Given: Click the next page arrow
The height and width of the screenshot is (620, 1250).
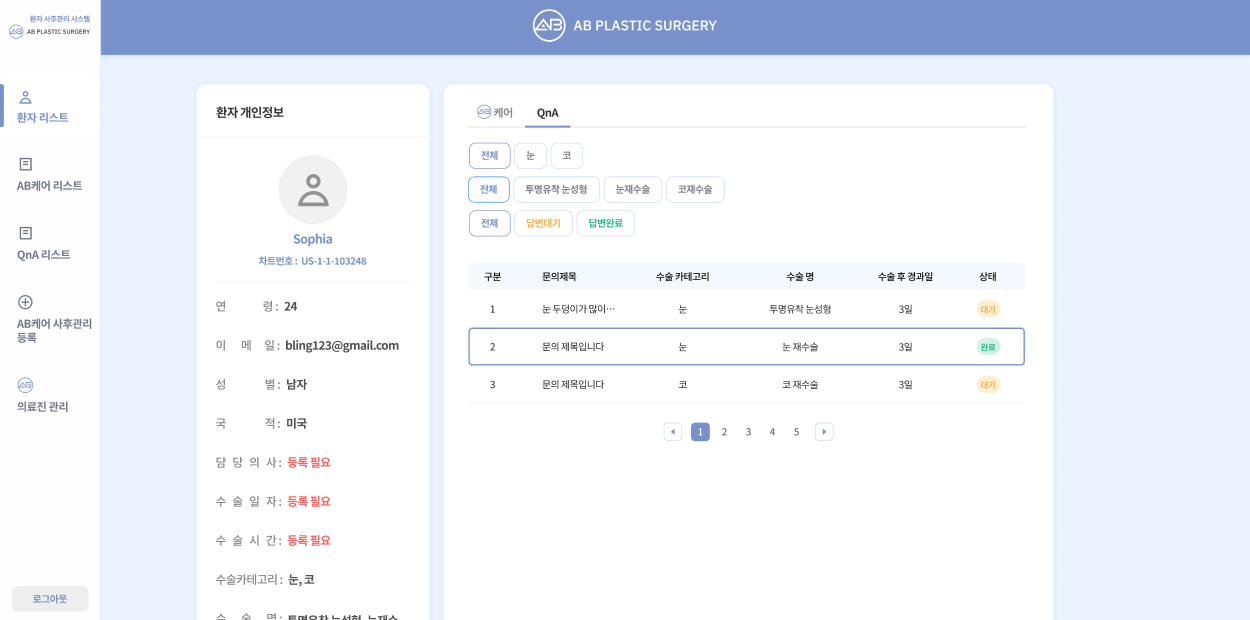Looking at the screenshot, I should pyautogui.click(x=824, y=431).
